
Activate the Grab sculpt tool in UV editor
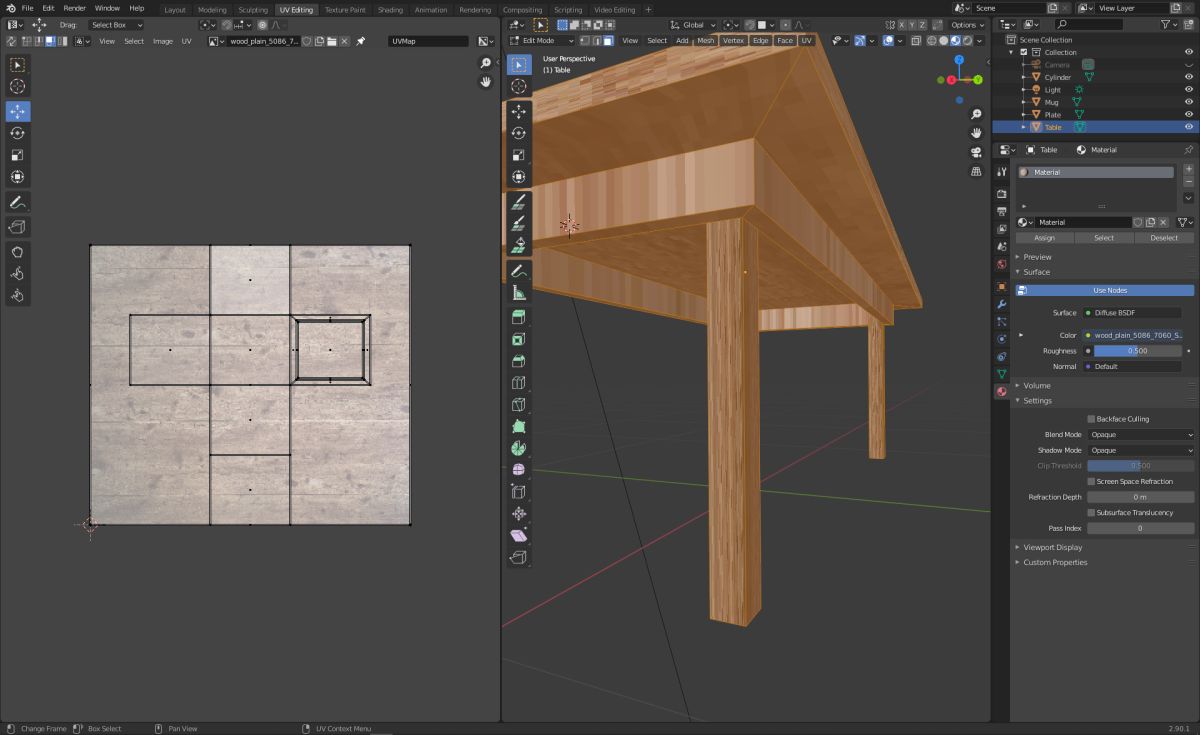click(18, 251)
